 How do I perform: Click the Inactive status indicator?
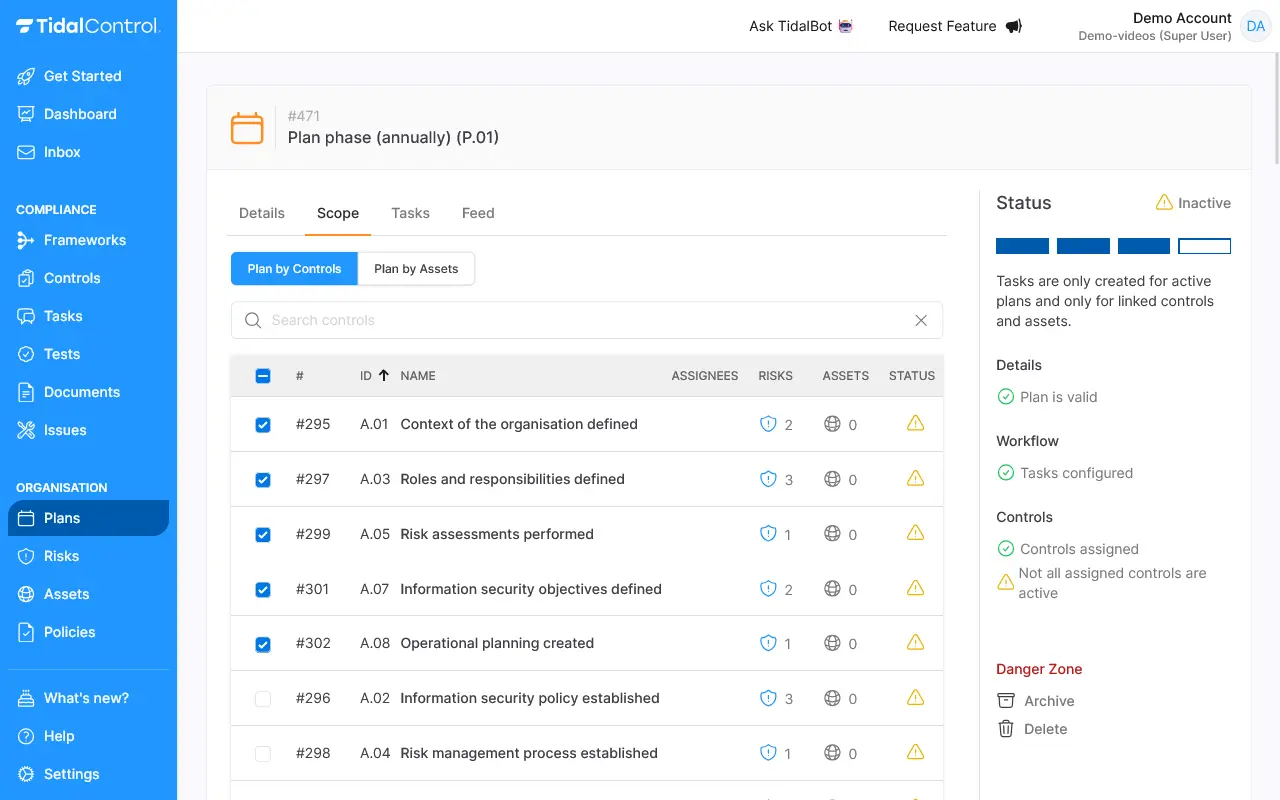click(x=1193, y=203)
